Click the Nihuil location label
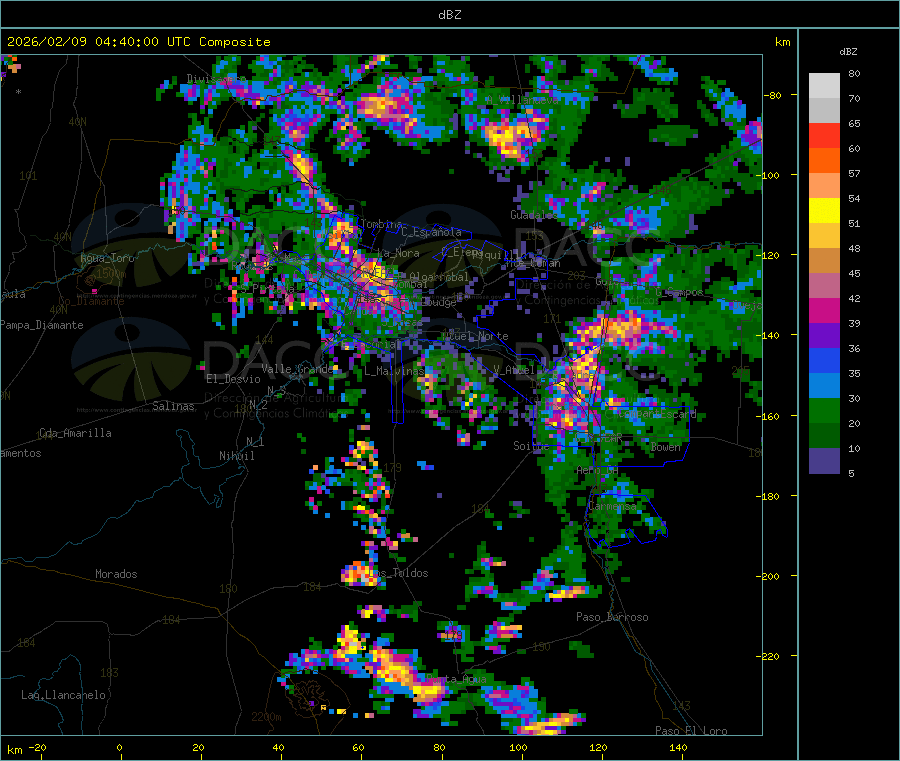This screenshot has width=900, height=761. pos(236,456)
